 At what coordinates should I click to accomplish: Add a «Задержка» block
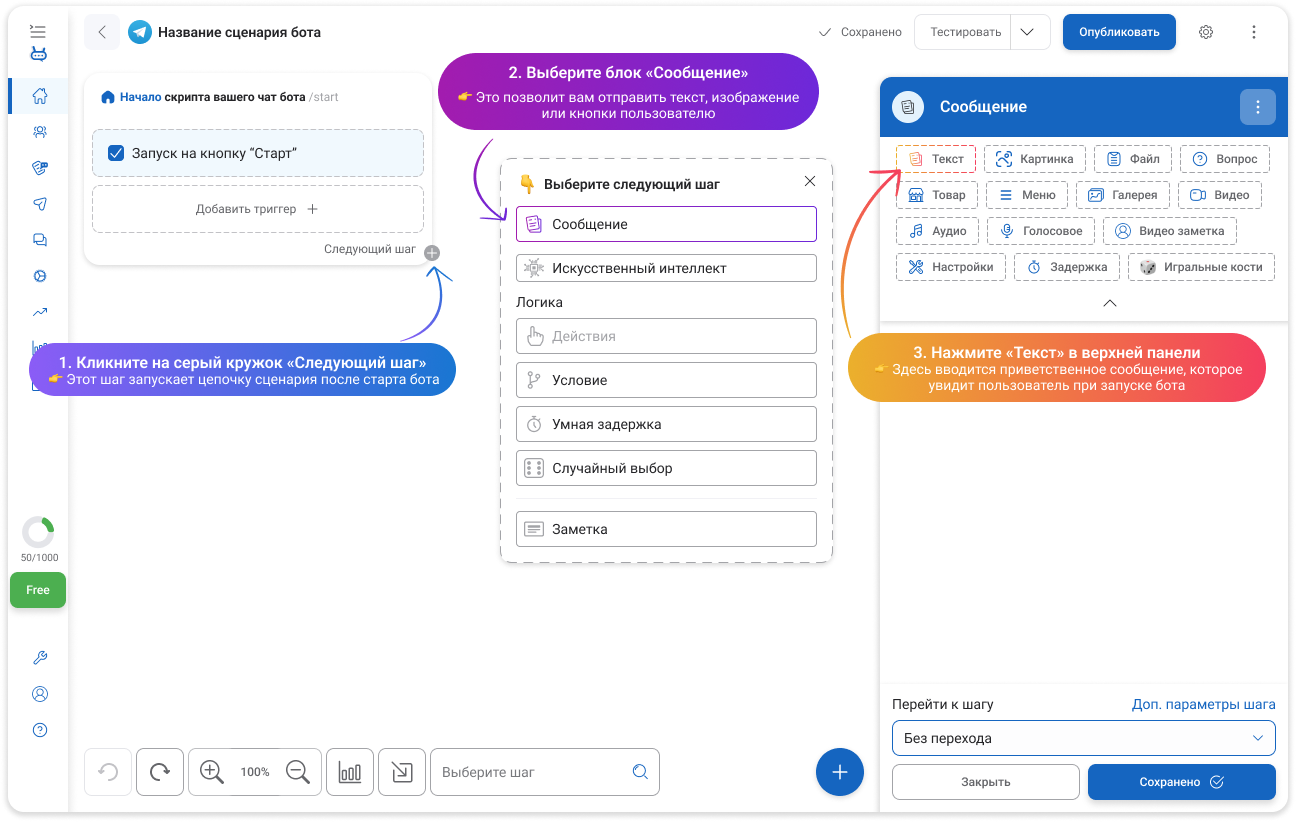1067,267
